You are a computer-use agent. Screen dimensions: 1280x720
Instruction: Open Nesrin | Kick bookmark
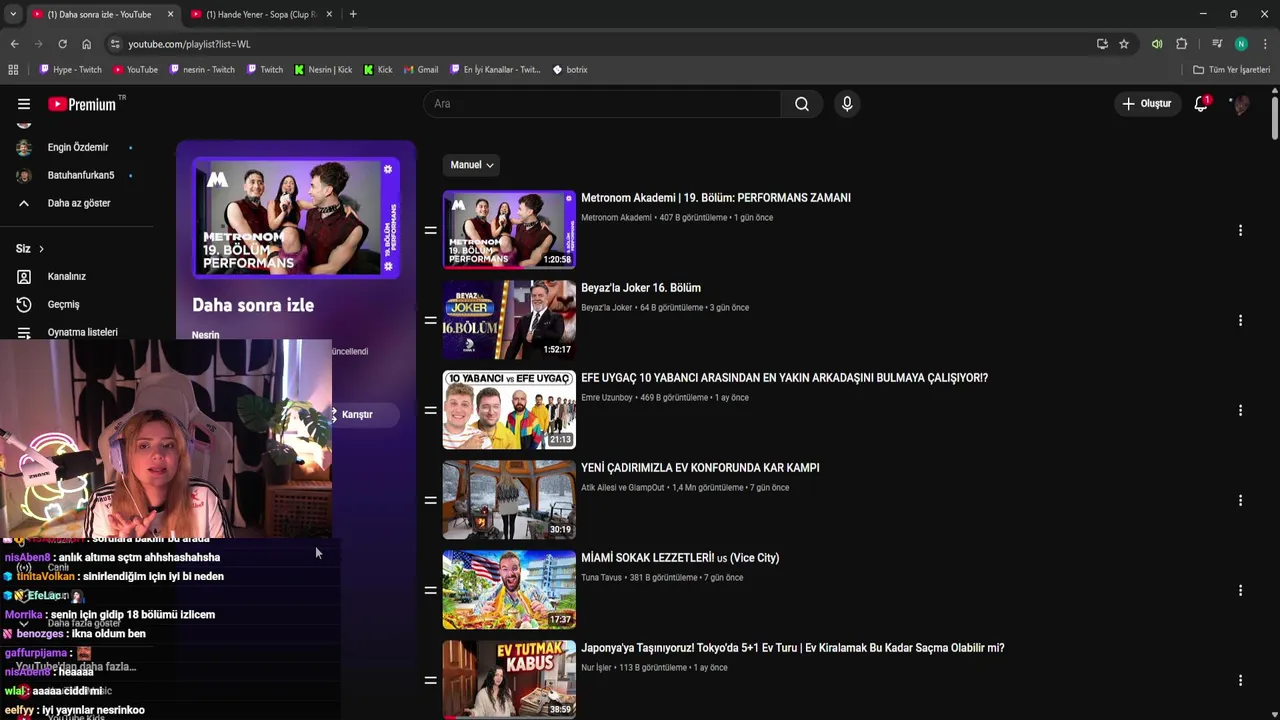click(x=323, y=70)
